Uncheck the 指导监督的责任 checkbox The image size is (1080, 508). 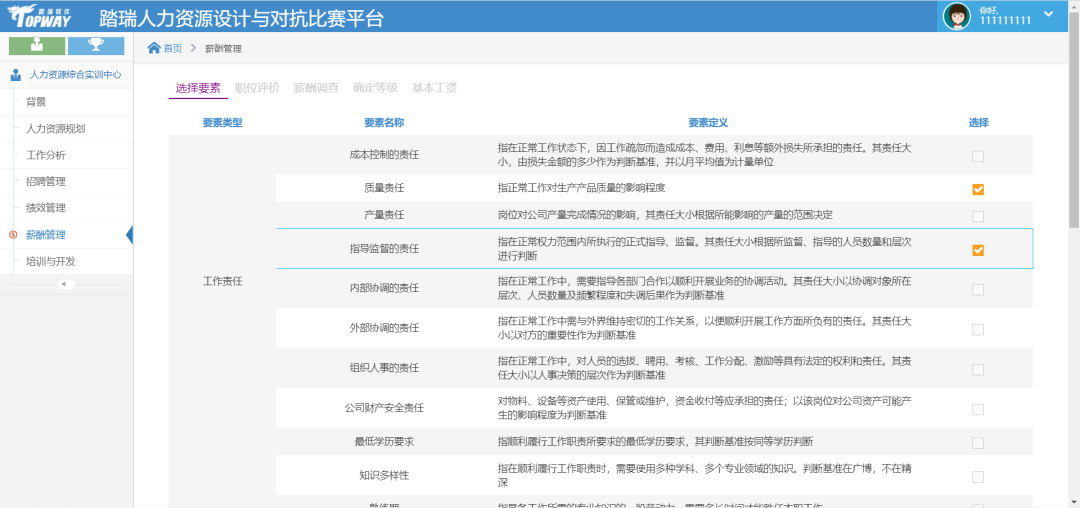978,250
